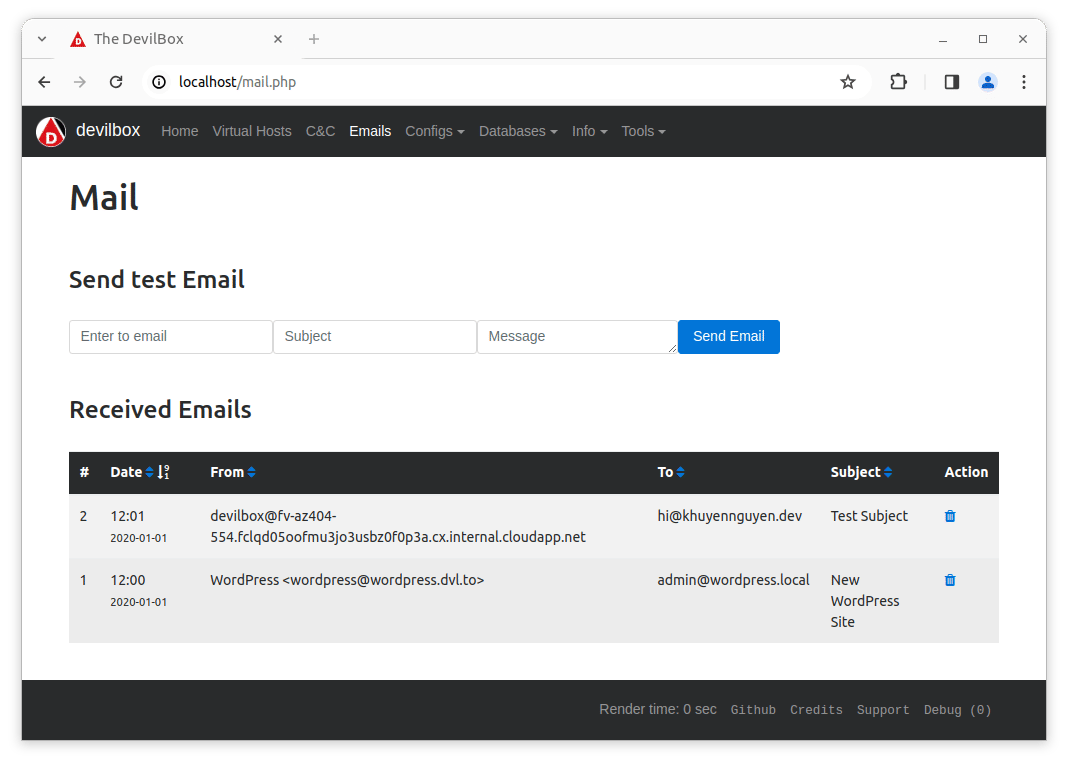The height and width of the screenshot is (765, 1068).
Task: Bookmark this page with star icon
Action: tap(848, 82)
